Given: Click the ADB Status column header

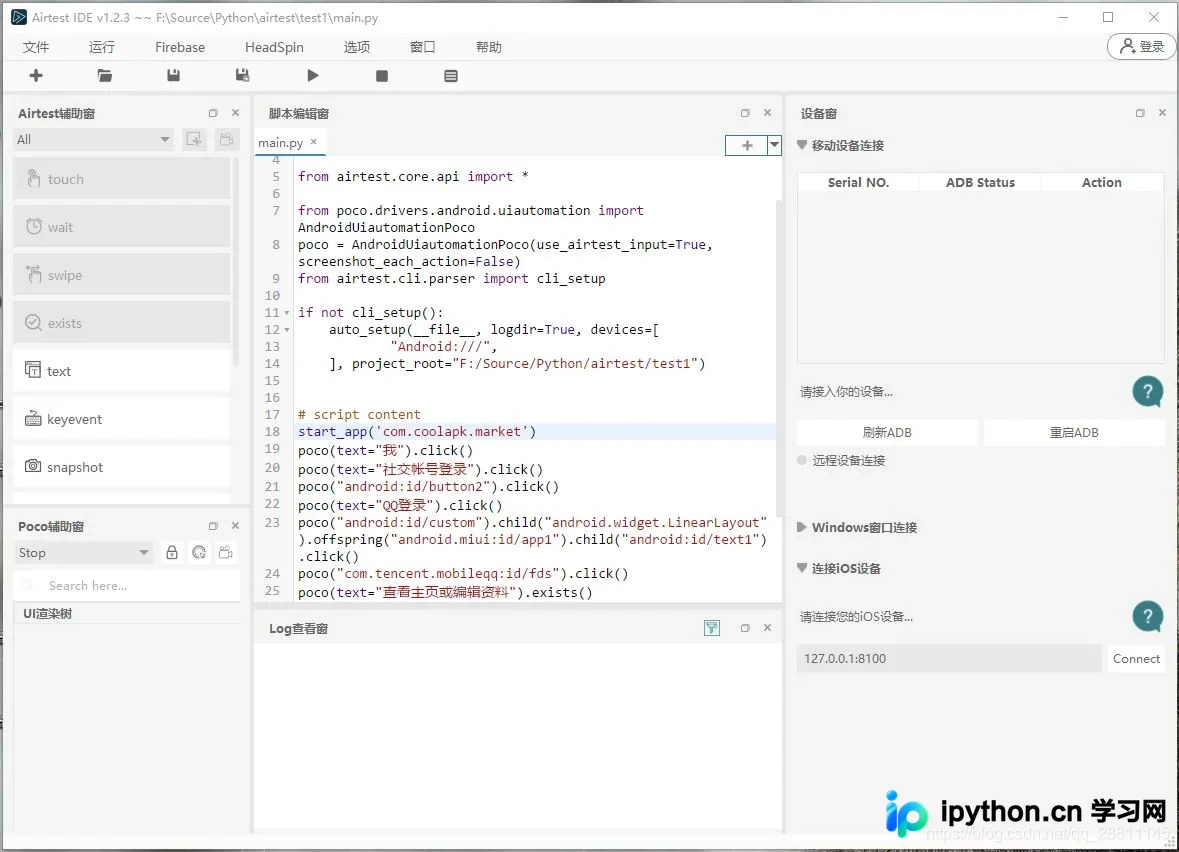Looking at the screenshot, I should coord(980,182).
